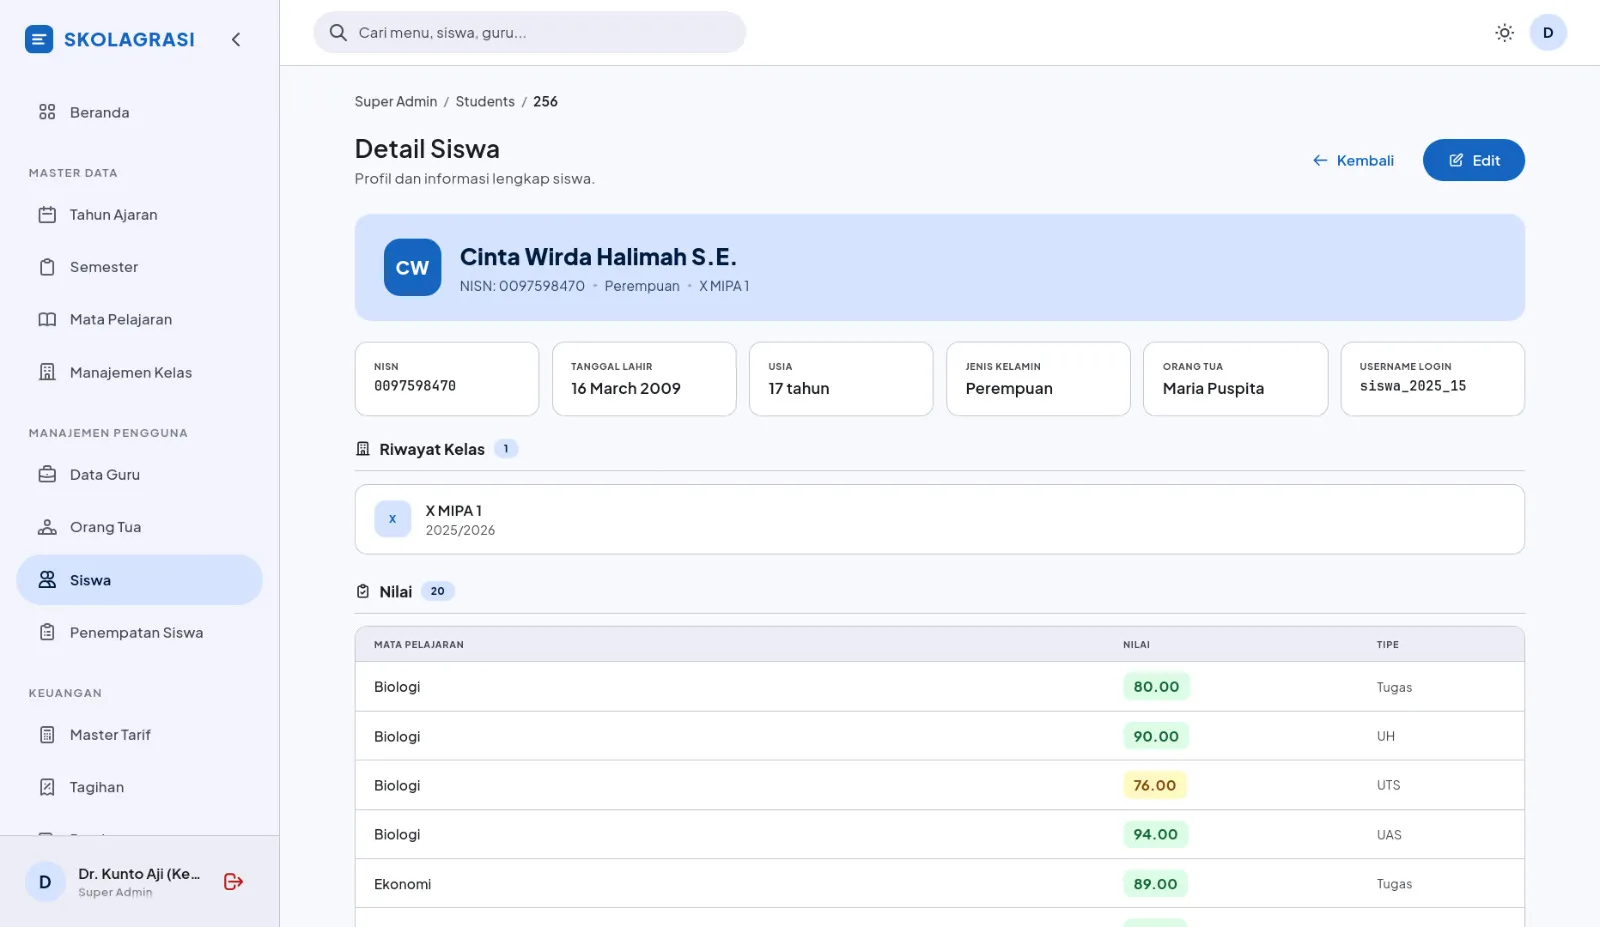This screenshot has width=1600, height=927.
Task: Click Usia value 17 tahun
Action: point(799,388)
